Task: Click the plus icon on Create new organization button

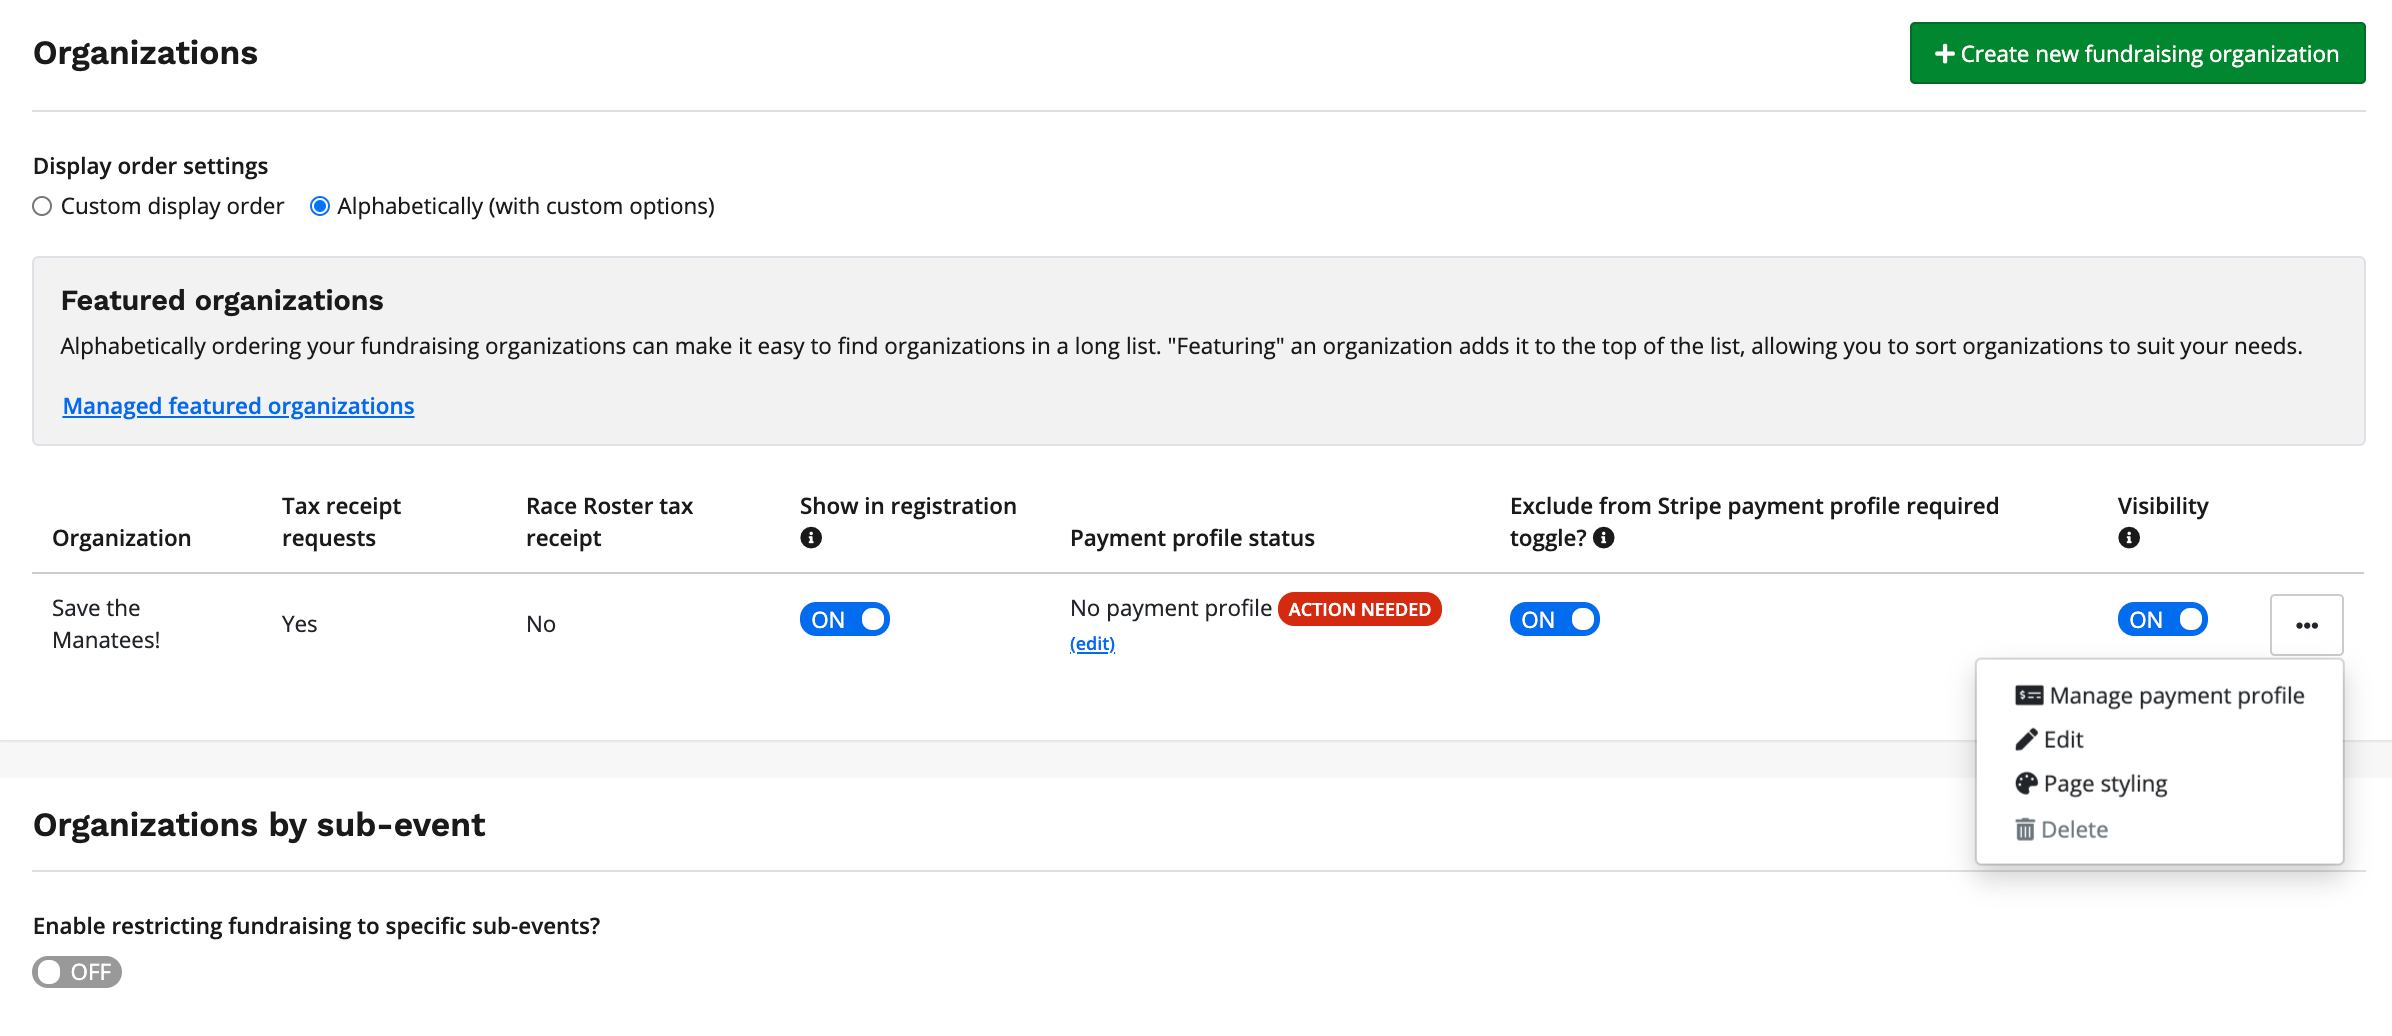Action: (x=1945, y=54)
